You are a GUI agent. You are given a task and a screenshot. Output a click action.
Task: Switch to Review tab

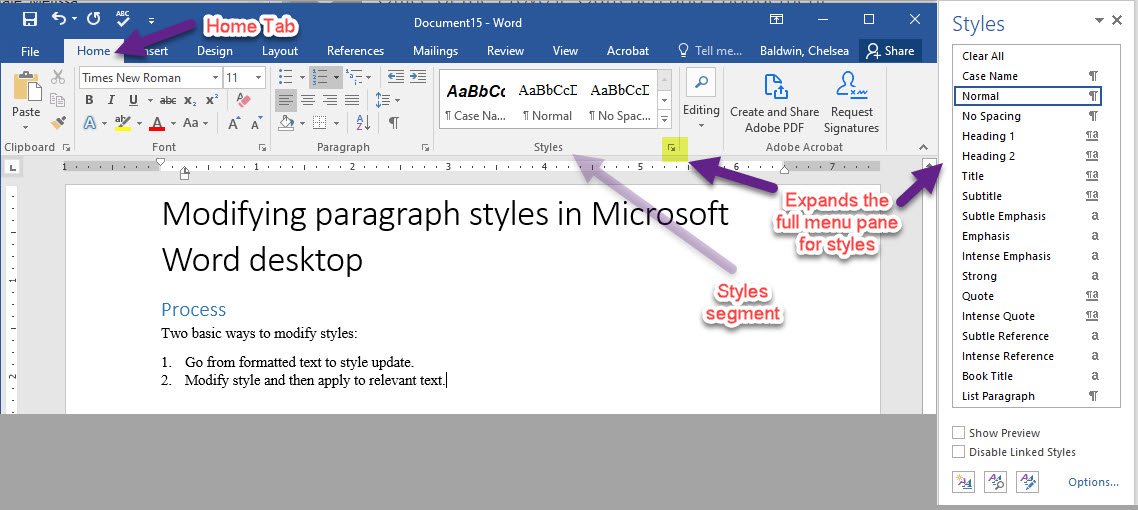[x=505, y=51]
